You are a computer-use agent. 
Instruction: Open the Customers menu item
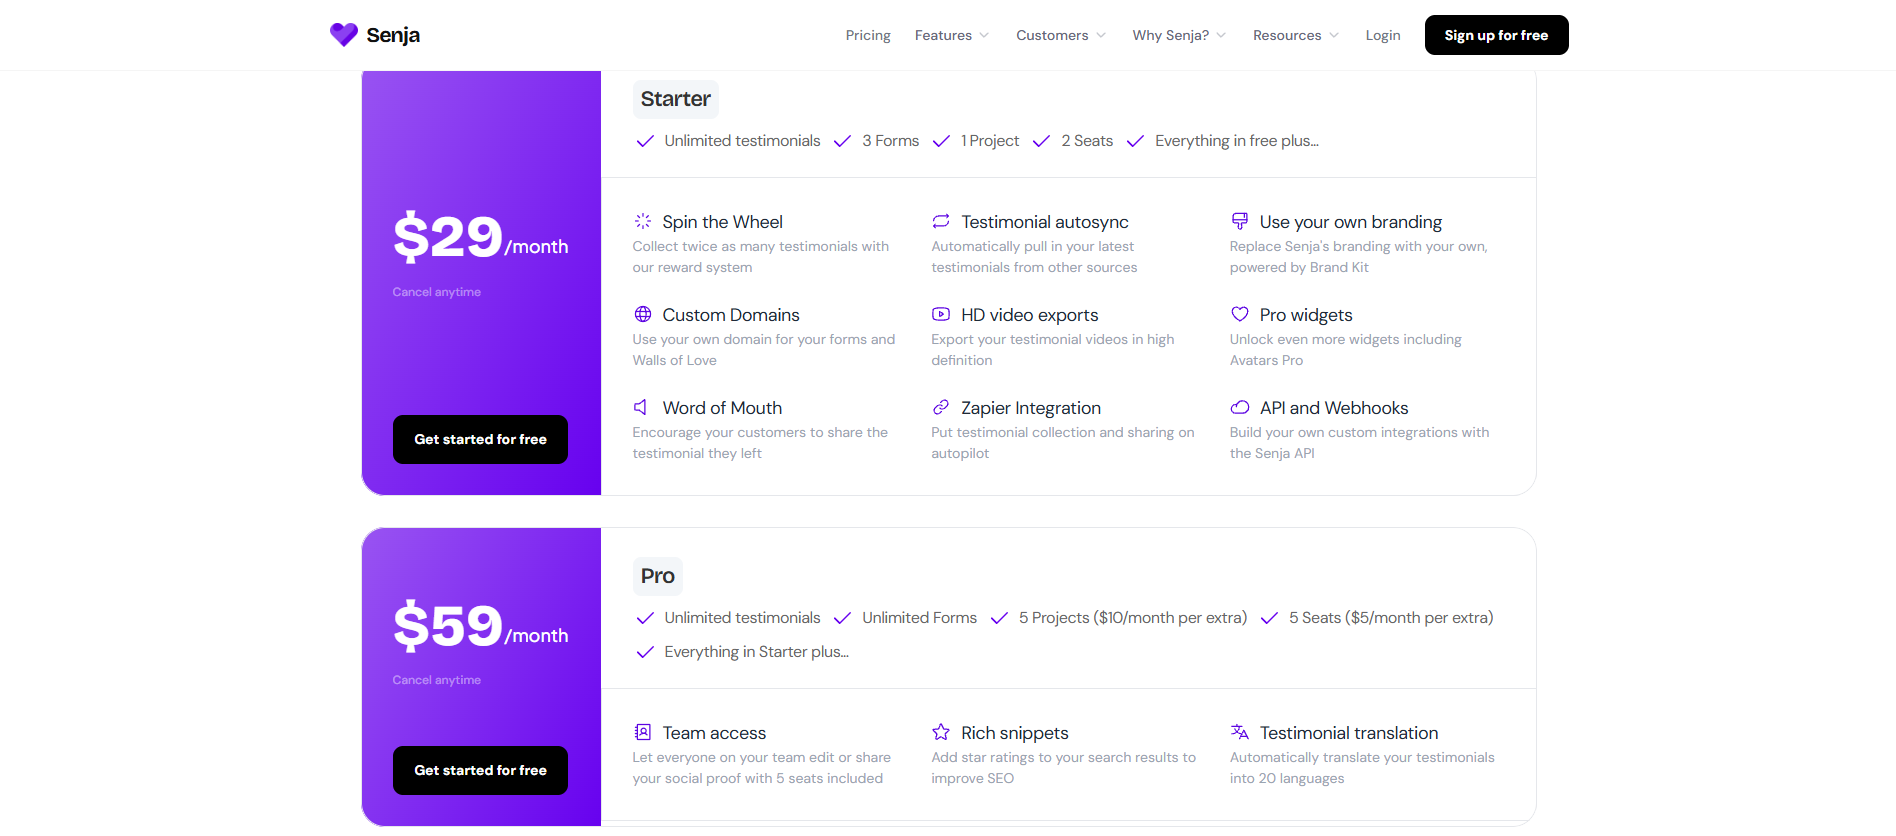1052,35
